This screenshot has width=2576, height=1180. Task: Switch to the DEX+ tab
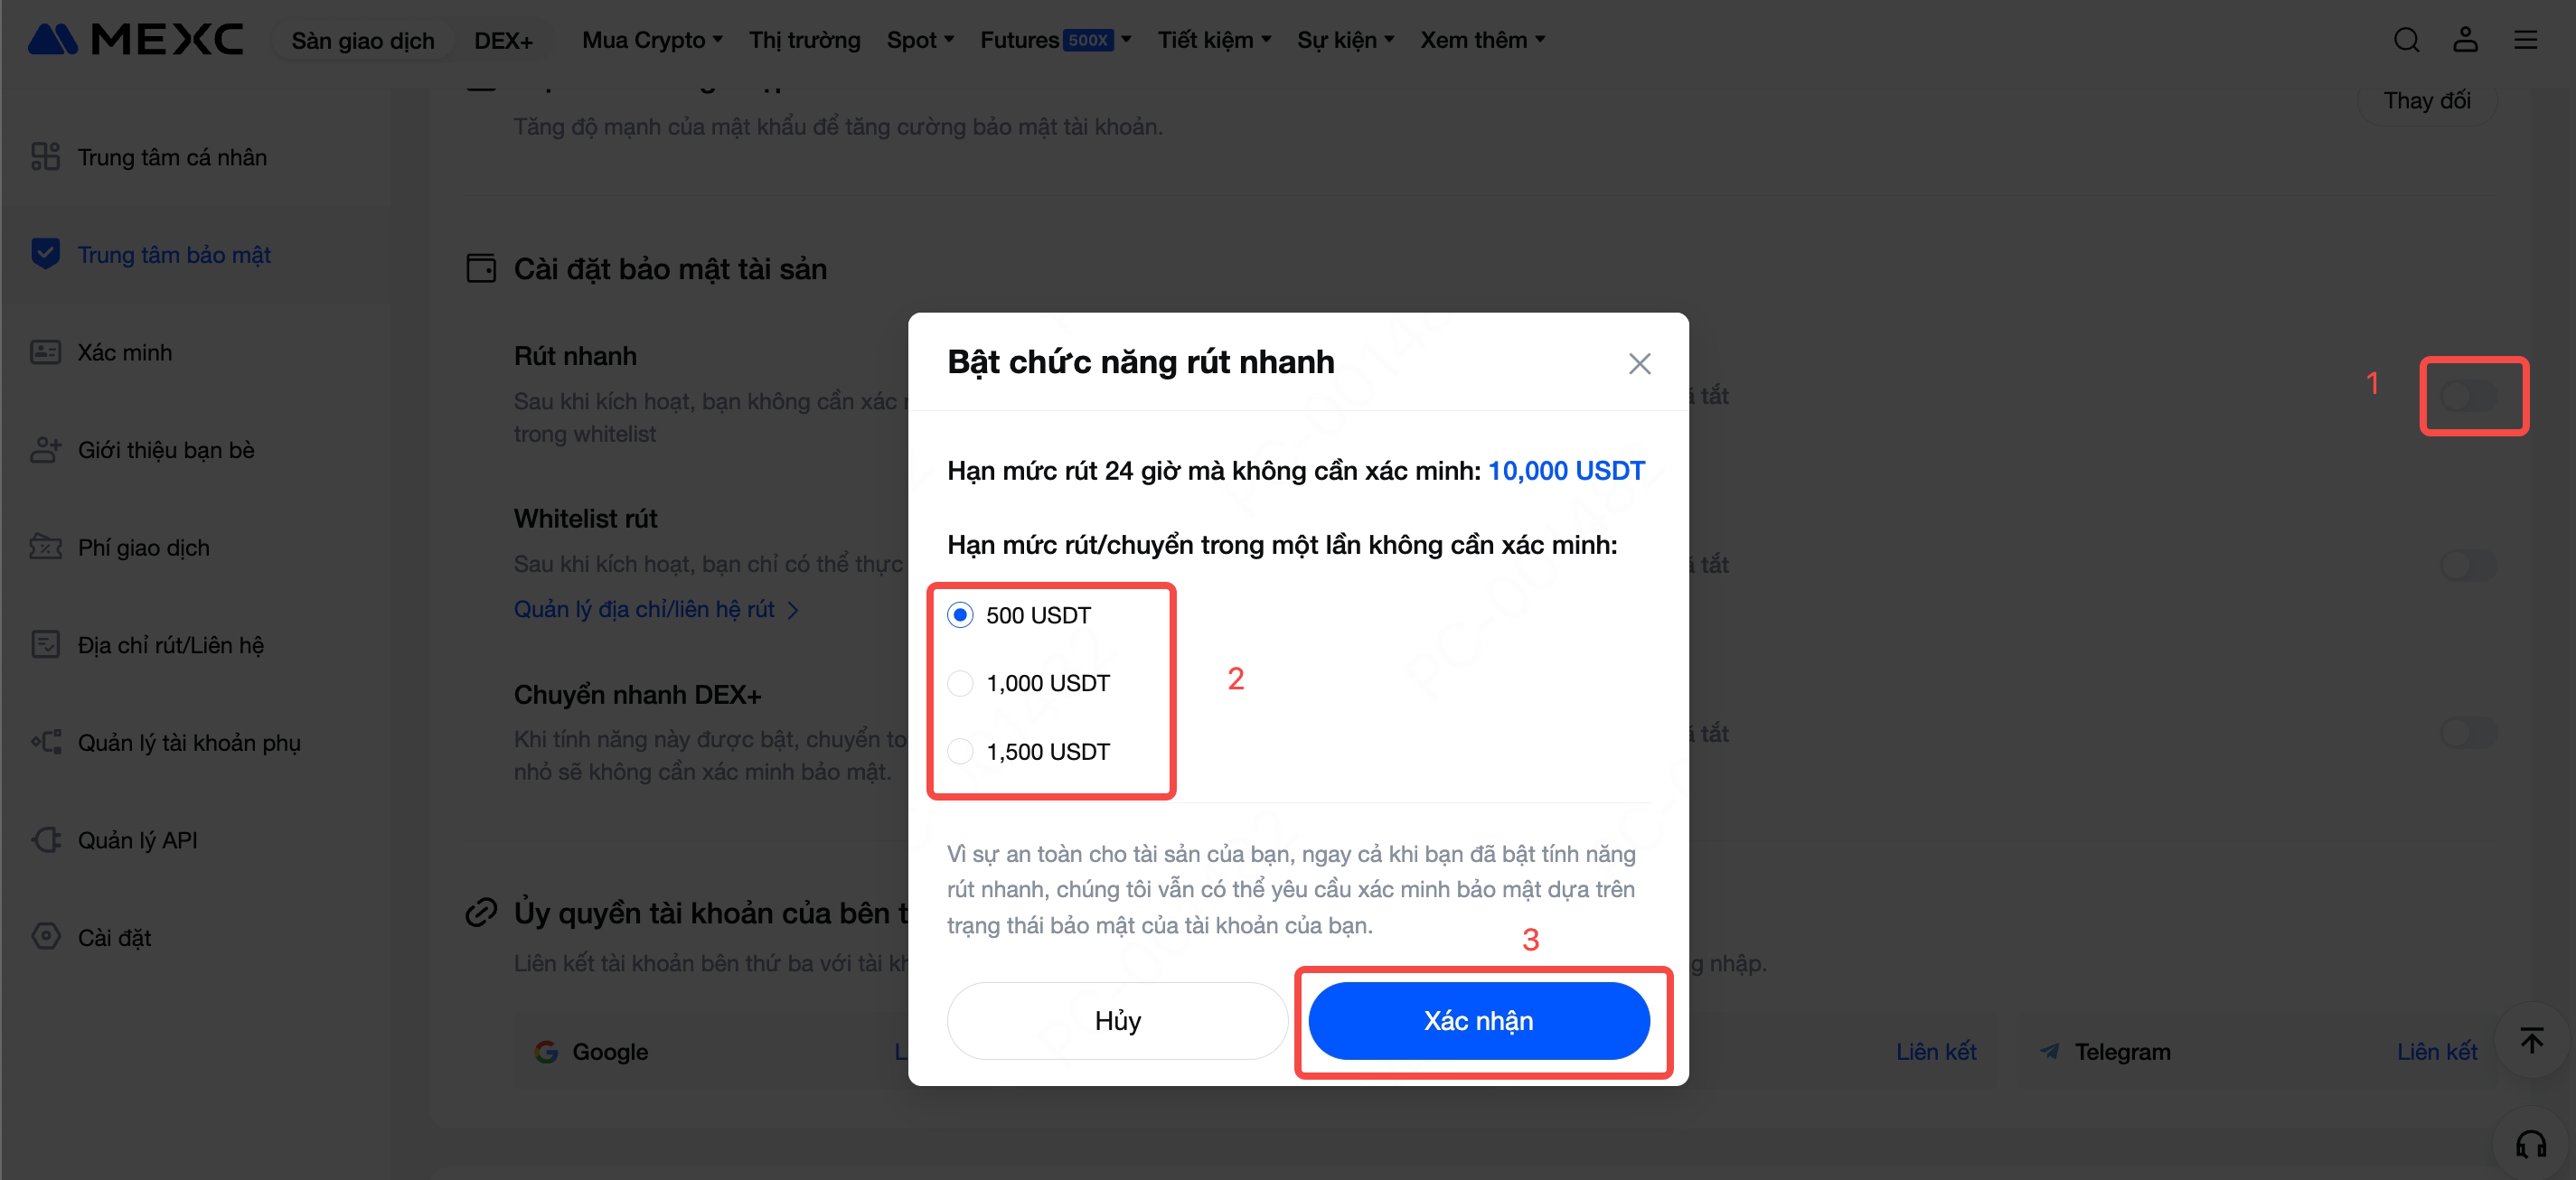click(x=503, y=41)
